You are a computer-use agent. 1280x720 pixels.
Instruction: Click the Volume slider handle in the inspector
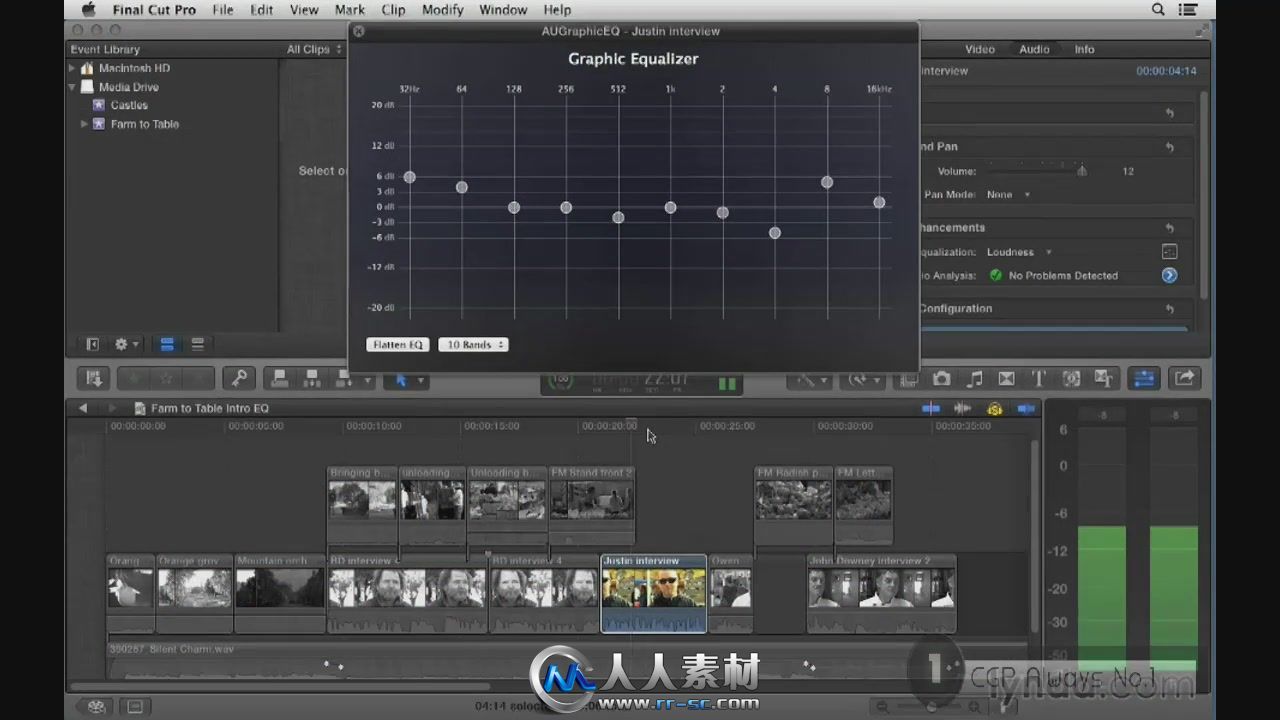tap(1081, 171)
